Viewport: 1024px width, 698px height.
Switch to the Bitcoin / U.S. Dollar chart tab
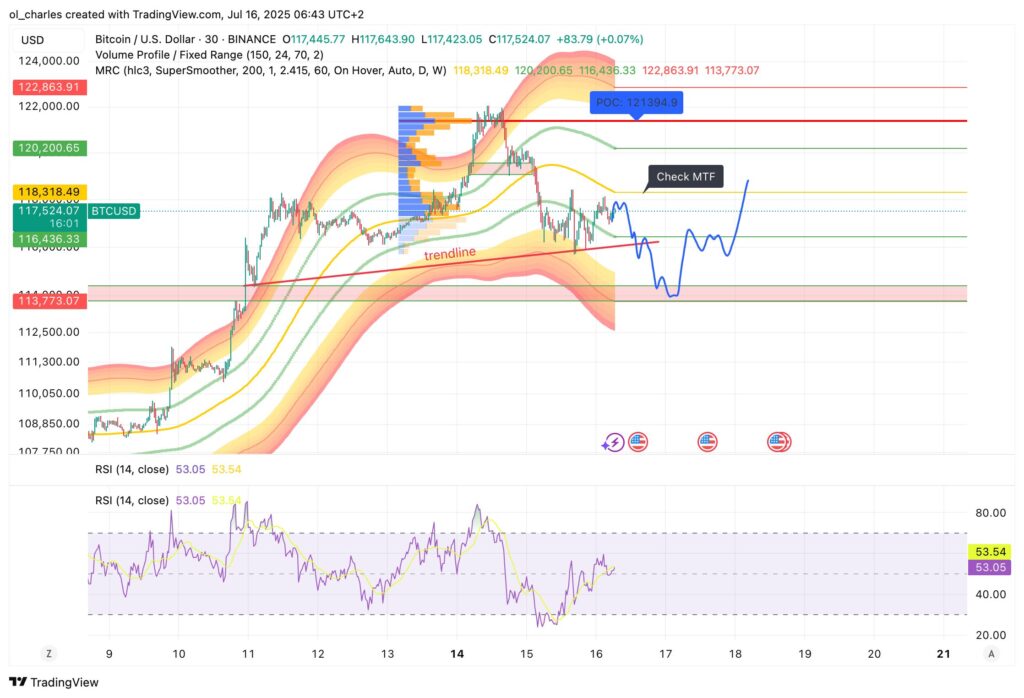(x=147, y=37)
